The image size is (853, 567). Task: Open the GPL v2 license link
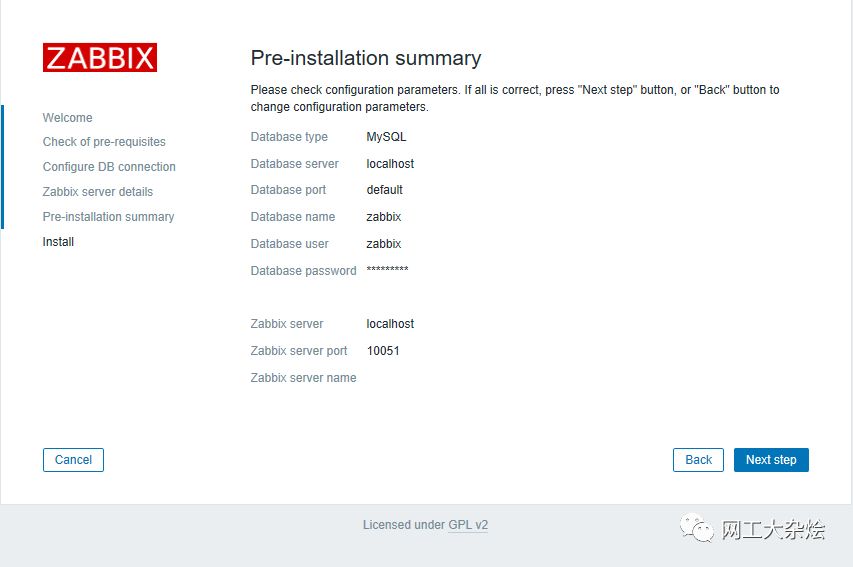[x=468, y=525]
